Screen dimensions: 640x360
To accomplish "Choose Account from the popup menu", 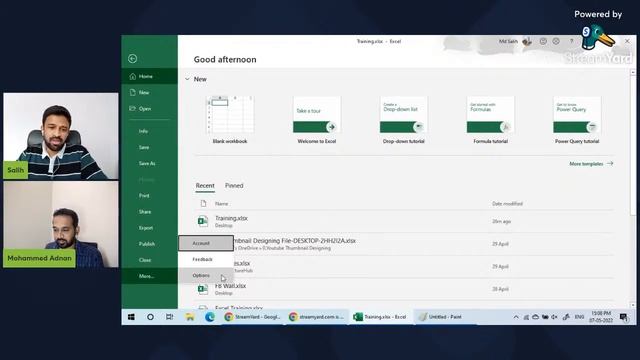I will pos(206,243).
